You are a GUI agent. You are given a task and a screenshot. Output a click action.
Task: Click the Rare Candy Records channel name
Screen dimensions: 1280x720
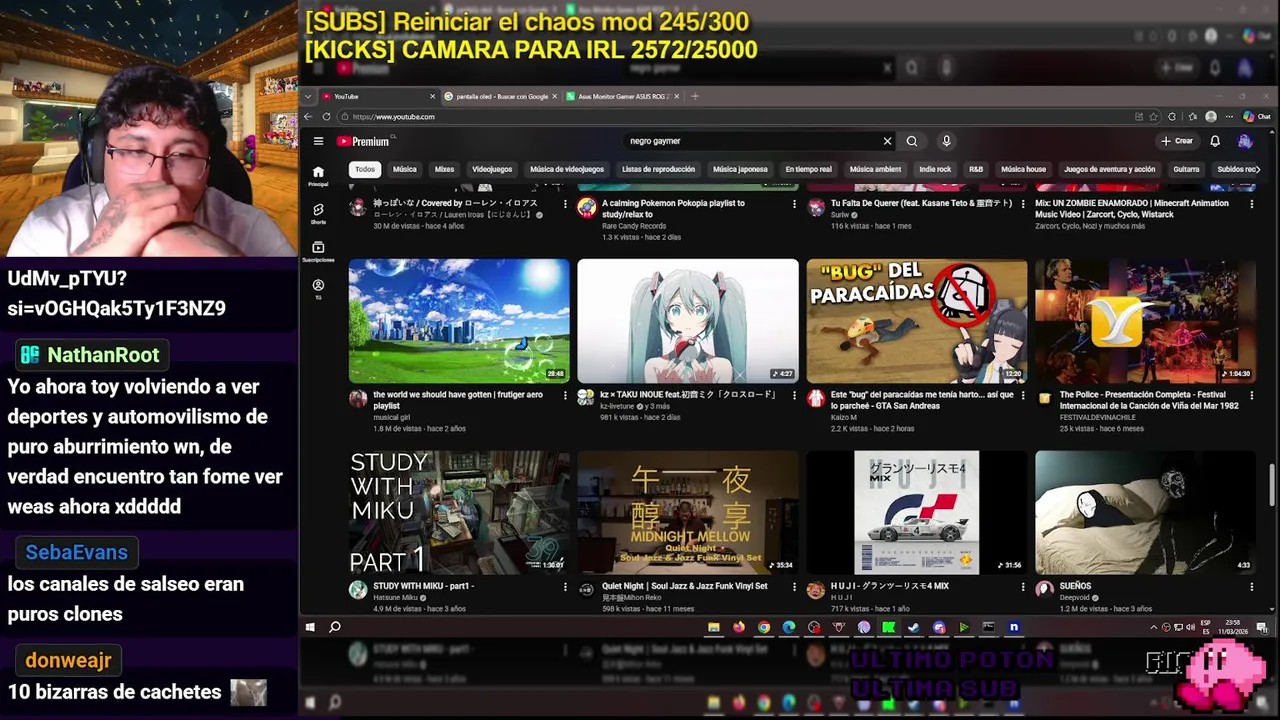tap(634, 226)
